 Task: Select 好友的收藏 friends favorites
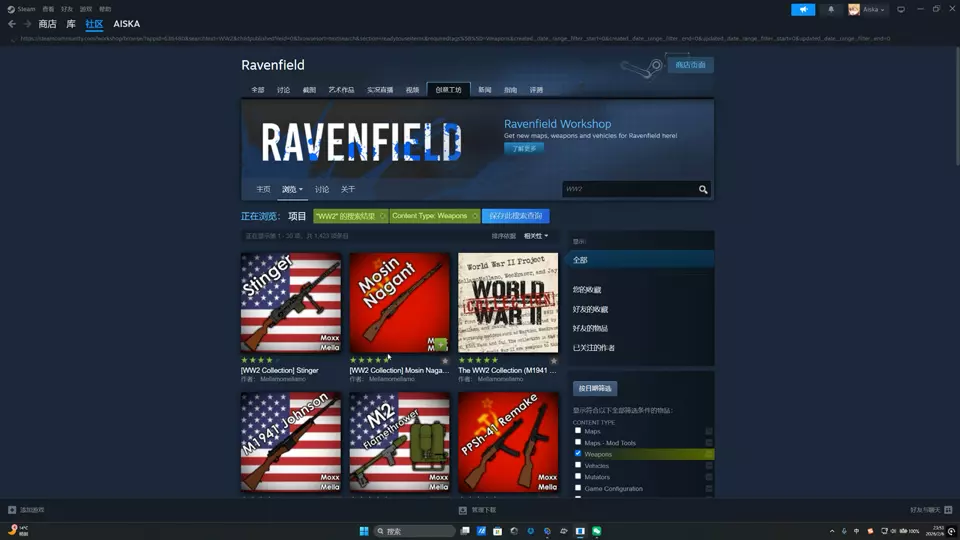click(590, 309)
